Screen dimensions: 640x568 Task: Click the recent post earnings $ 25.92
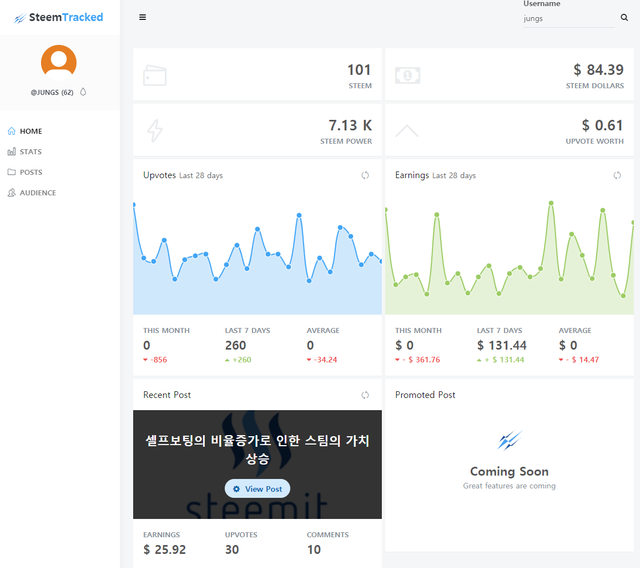pyautogui.click(x=164, y=550)
